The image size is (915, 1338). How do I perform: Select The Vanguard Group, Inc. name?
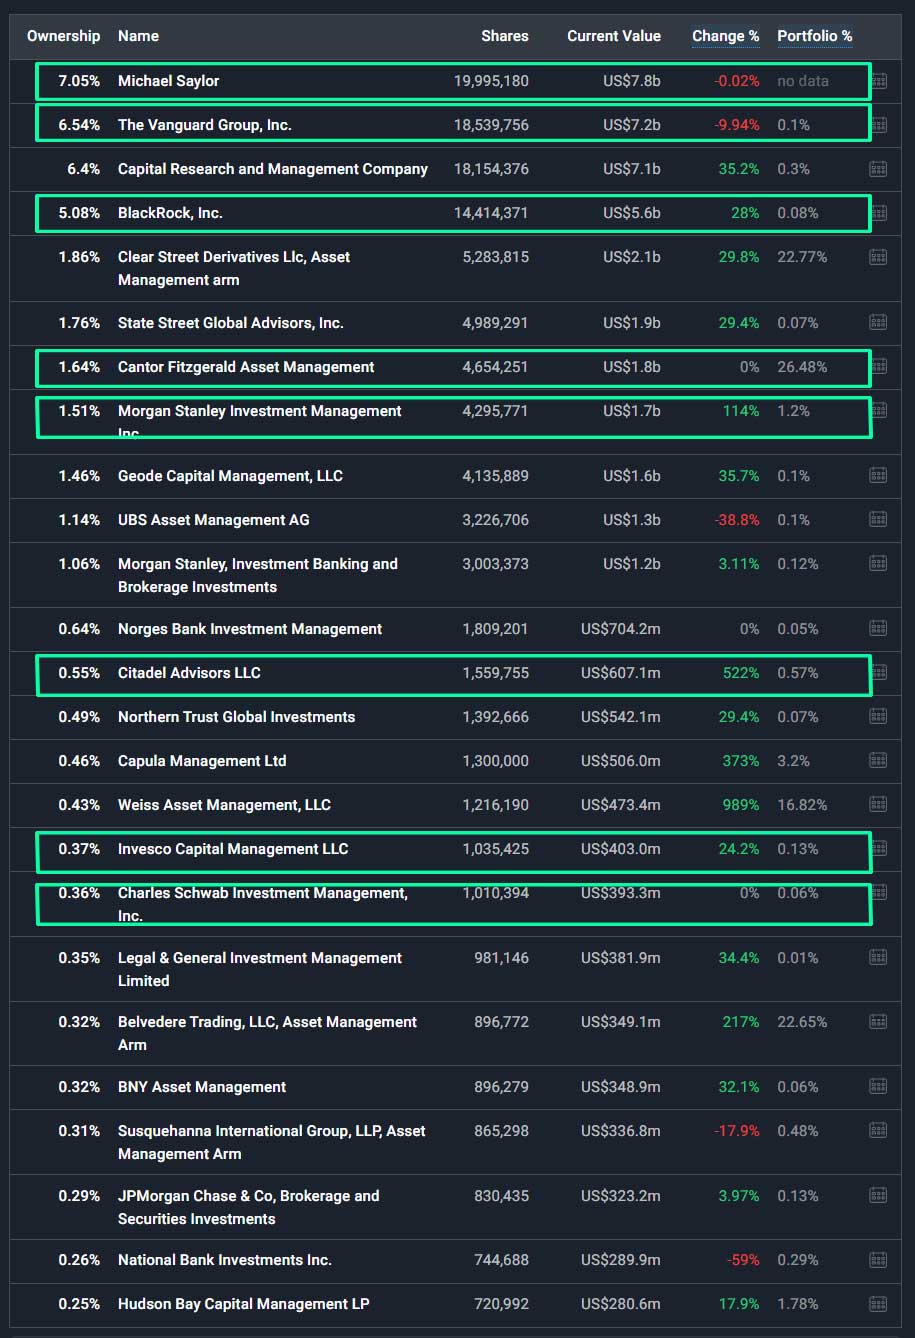[x=205, y=125]
